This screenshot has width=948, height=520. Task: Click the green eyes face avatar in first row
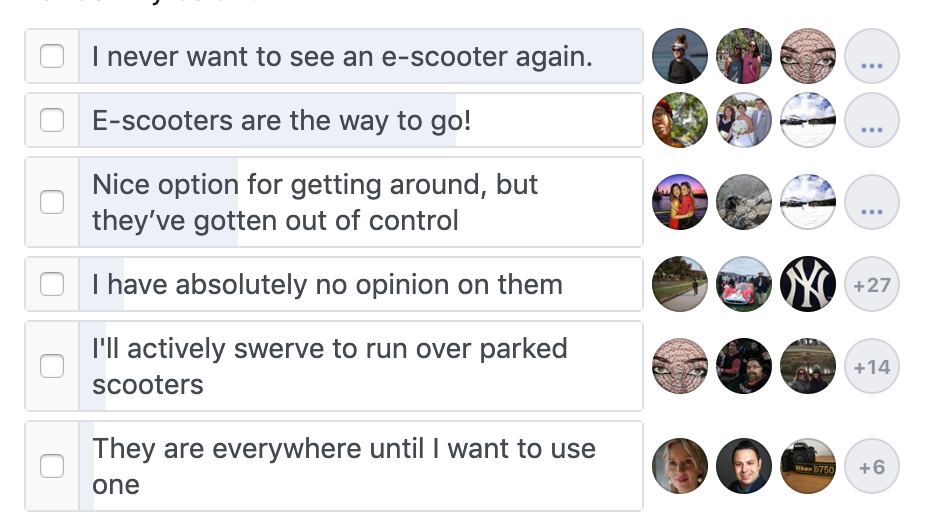click(x=807, y=56)
